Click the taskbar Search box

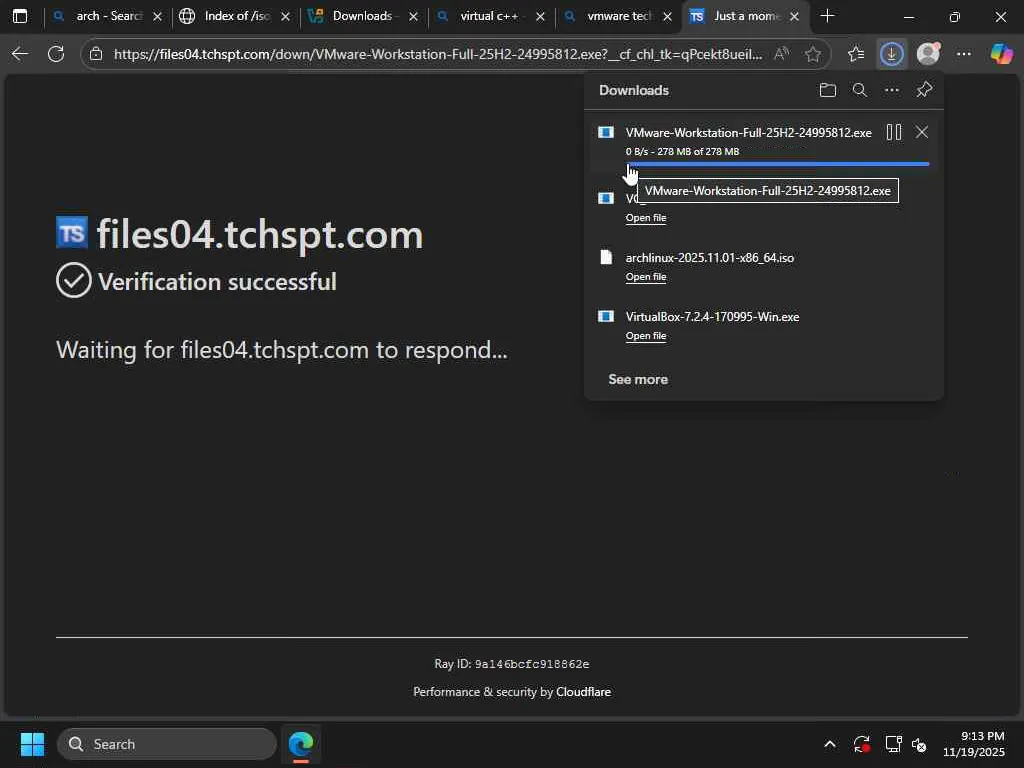167,744
